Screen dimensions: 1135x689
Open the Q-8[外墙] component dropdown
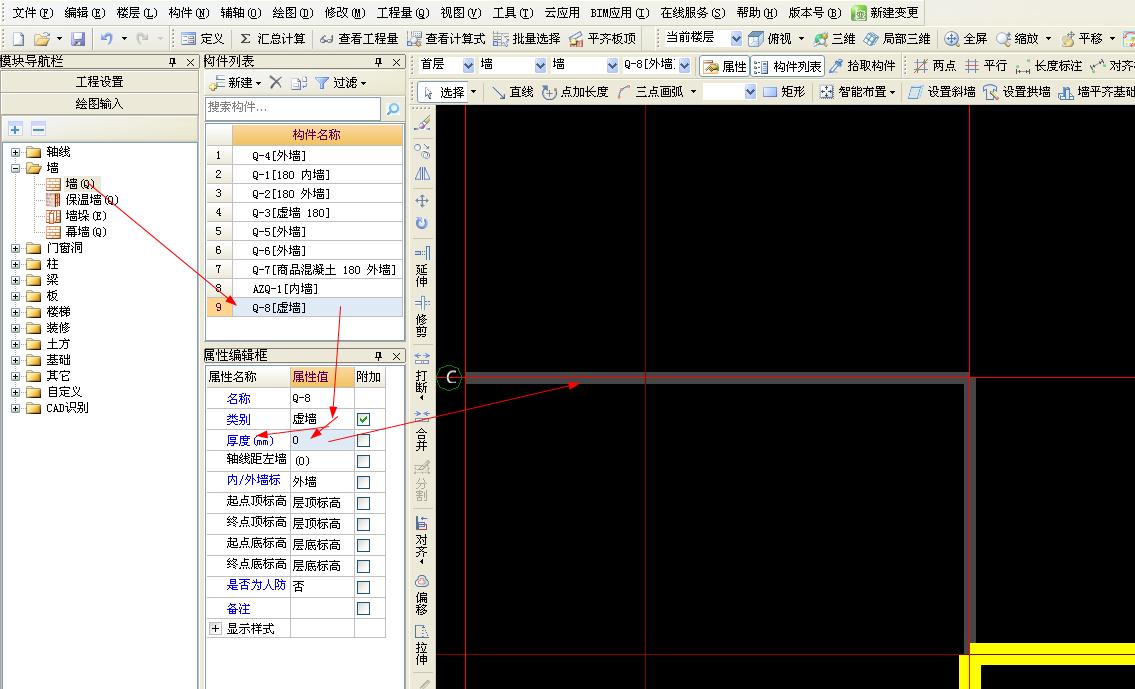point(684,66)
